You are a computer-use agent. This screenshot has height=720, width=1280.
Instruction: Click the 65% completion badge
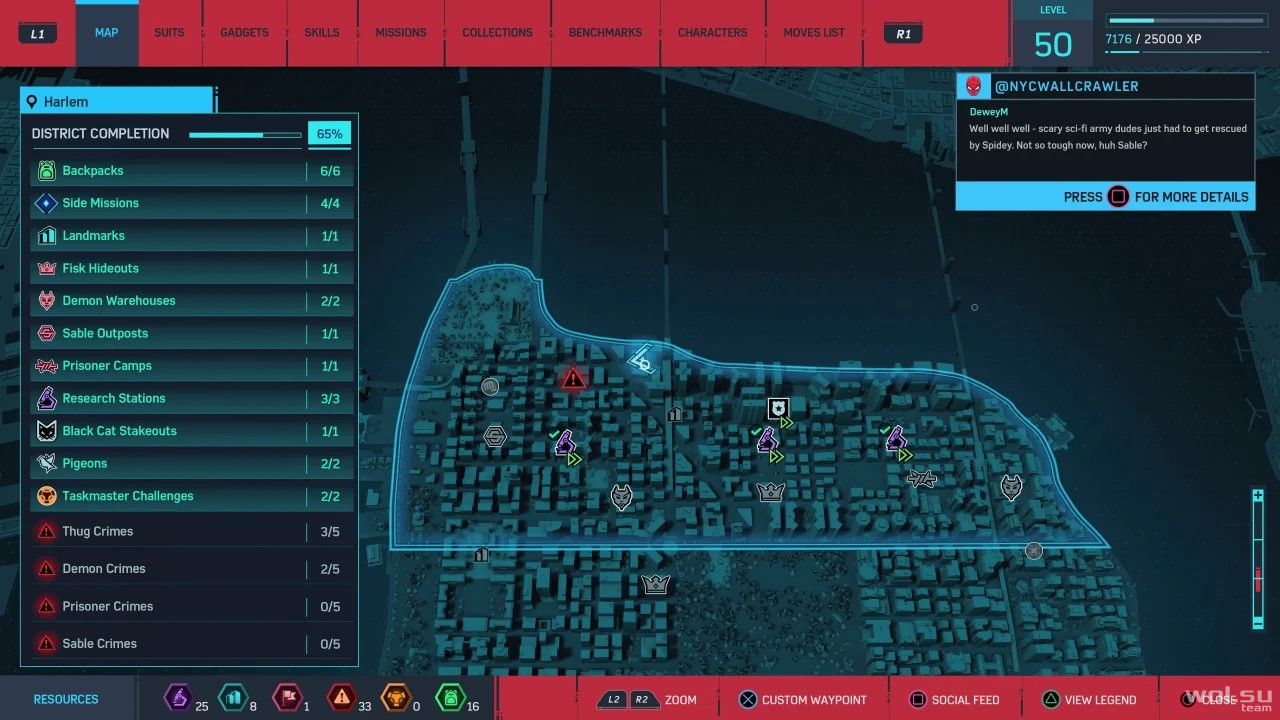click(x=329, y=134)
